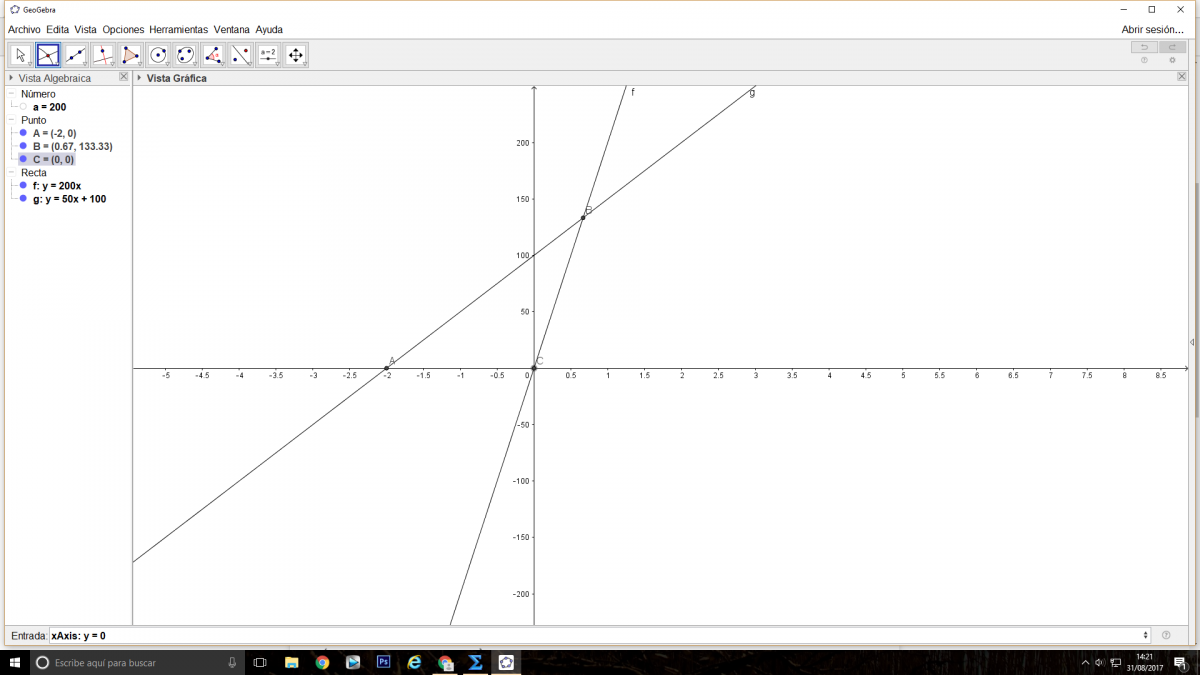Select the Line through two points tool
The width and height of the screenshot is (1200, 675).
(76, 55)
